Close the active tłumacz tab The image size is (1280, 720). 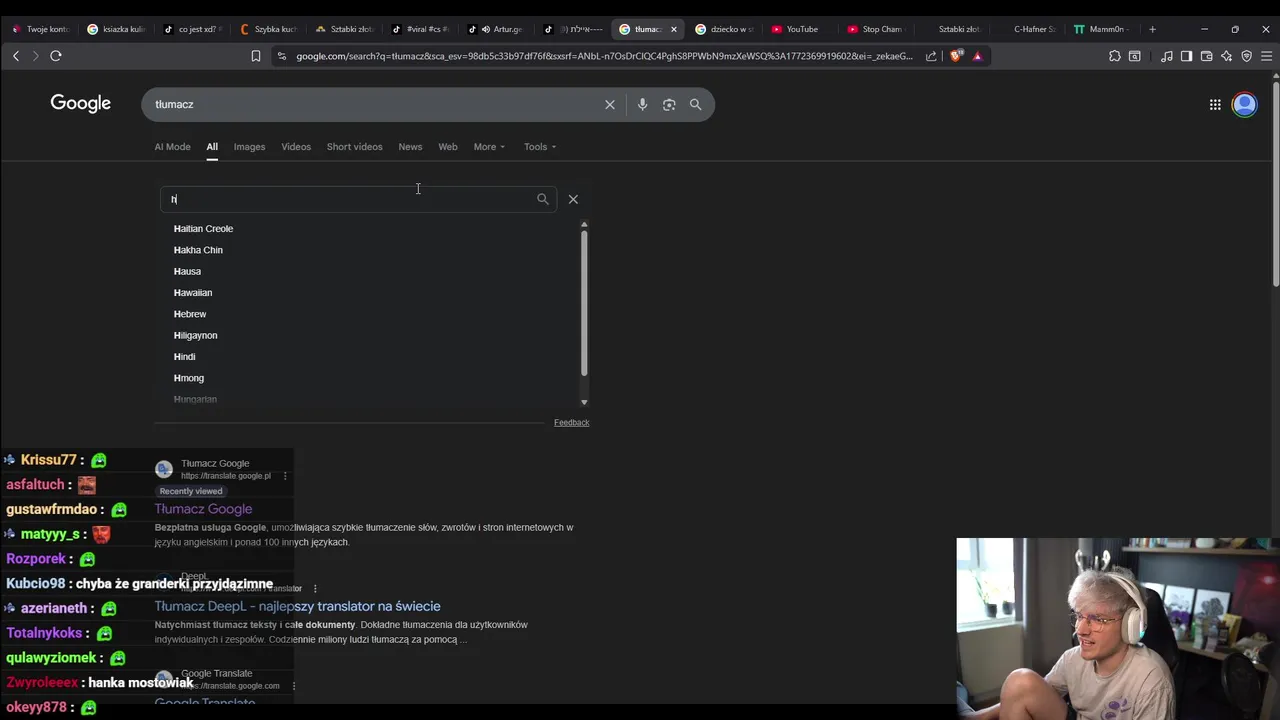coord(673,29)
